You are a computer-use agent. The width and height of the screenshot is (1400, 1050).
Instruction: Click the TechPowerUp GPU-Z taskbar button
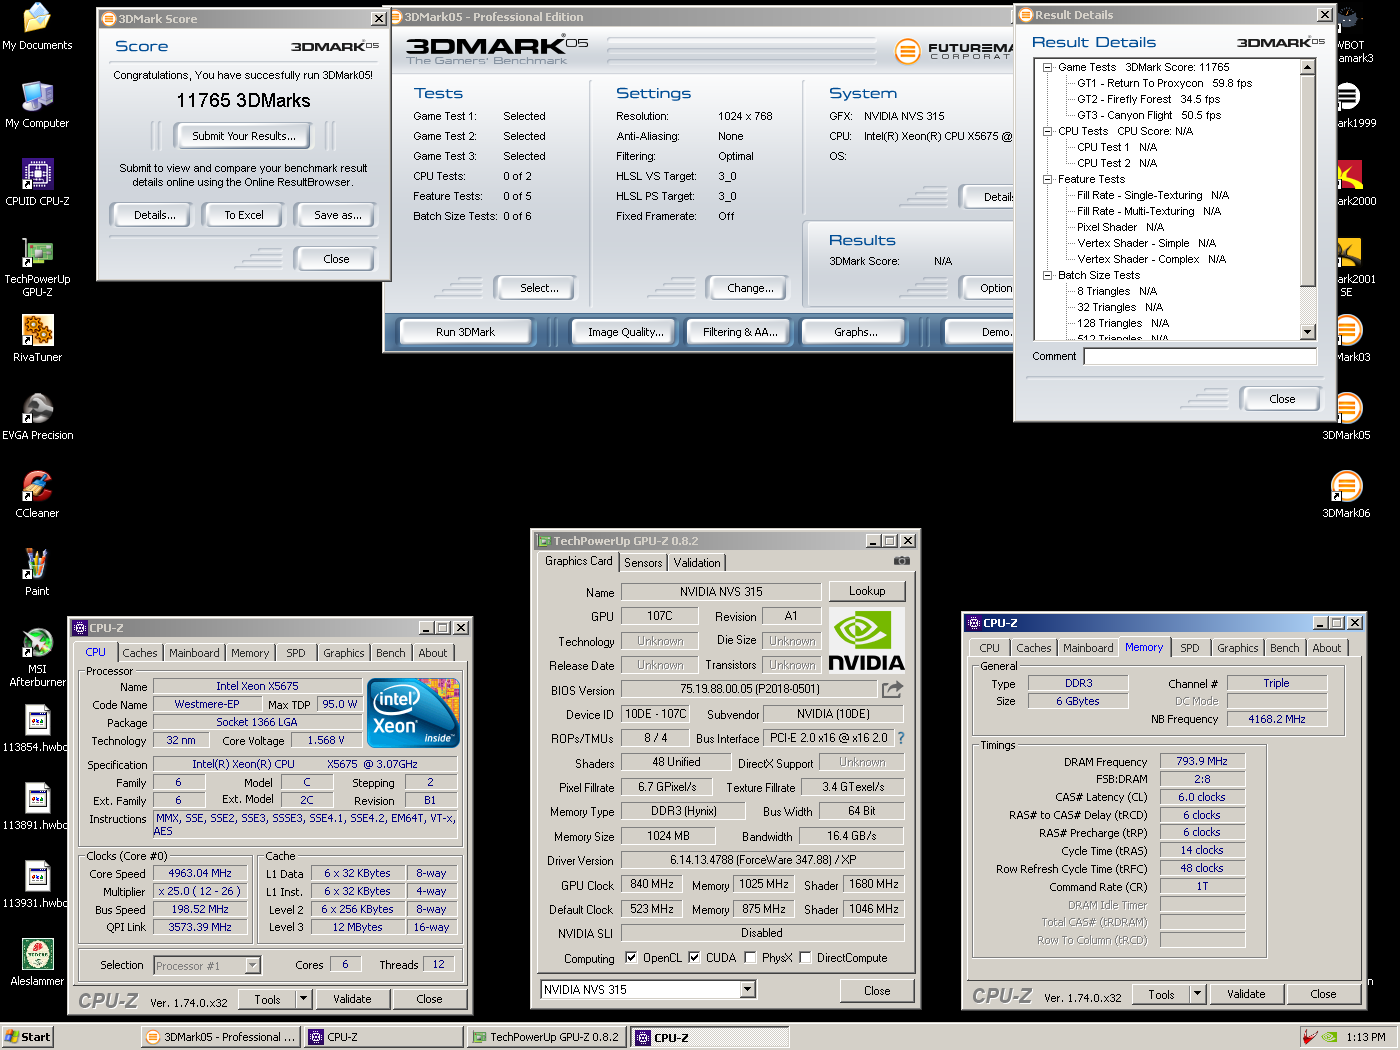[546, 1037]
